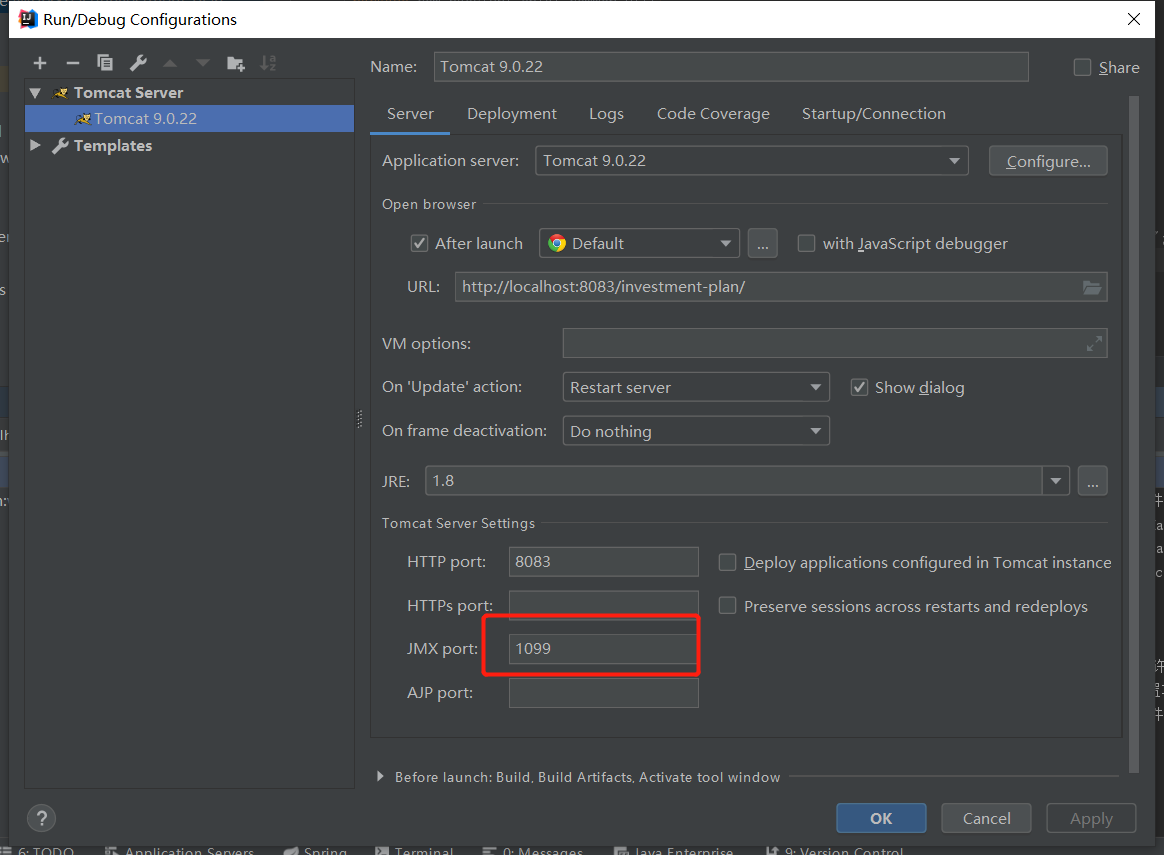The image size is (1164, 855).
Task: Open browser selection ellipsis button
Action: (762, 243)
